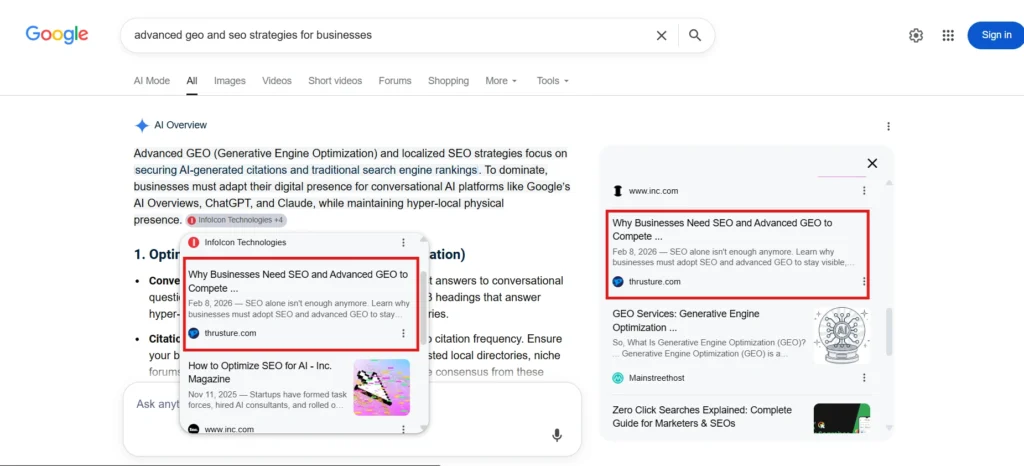Open three-dot menu beside thrusture.com in sources panel
The image size is (1024, 466).
[x=864, y=282]
